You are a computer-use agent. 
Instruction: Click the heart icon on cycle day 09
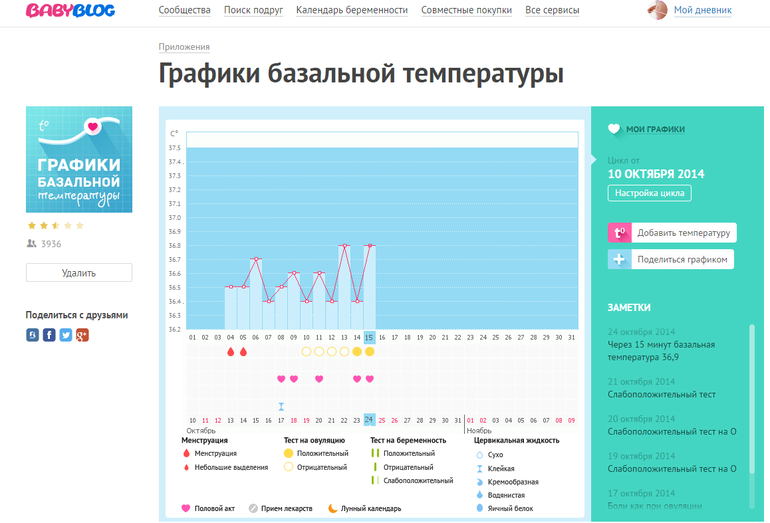[x=294, y=379]
